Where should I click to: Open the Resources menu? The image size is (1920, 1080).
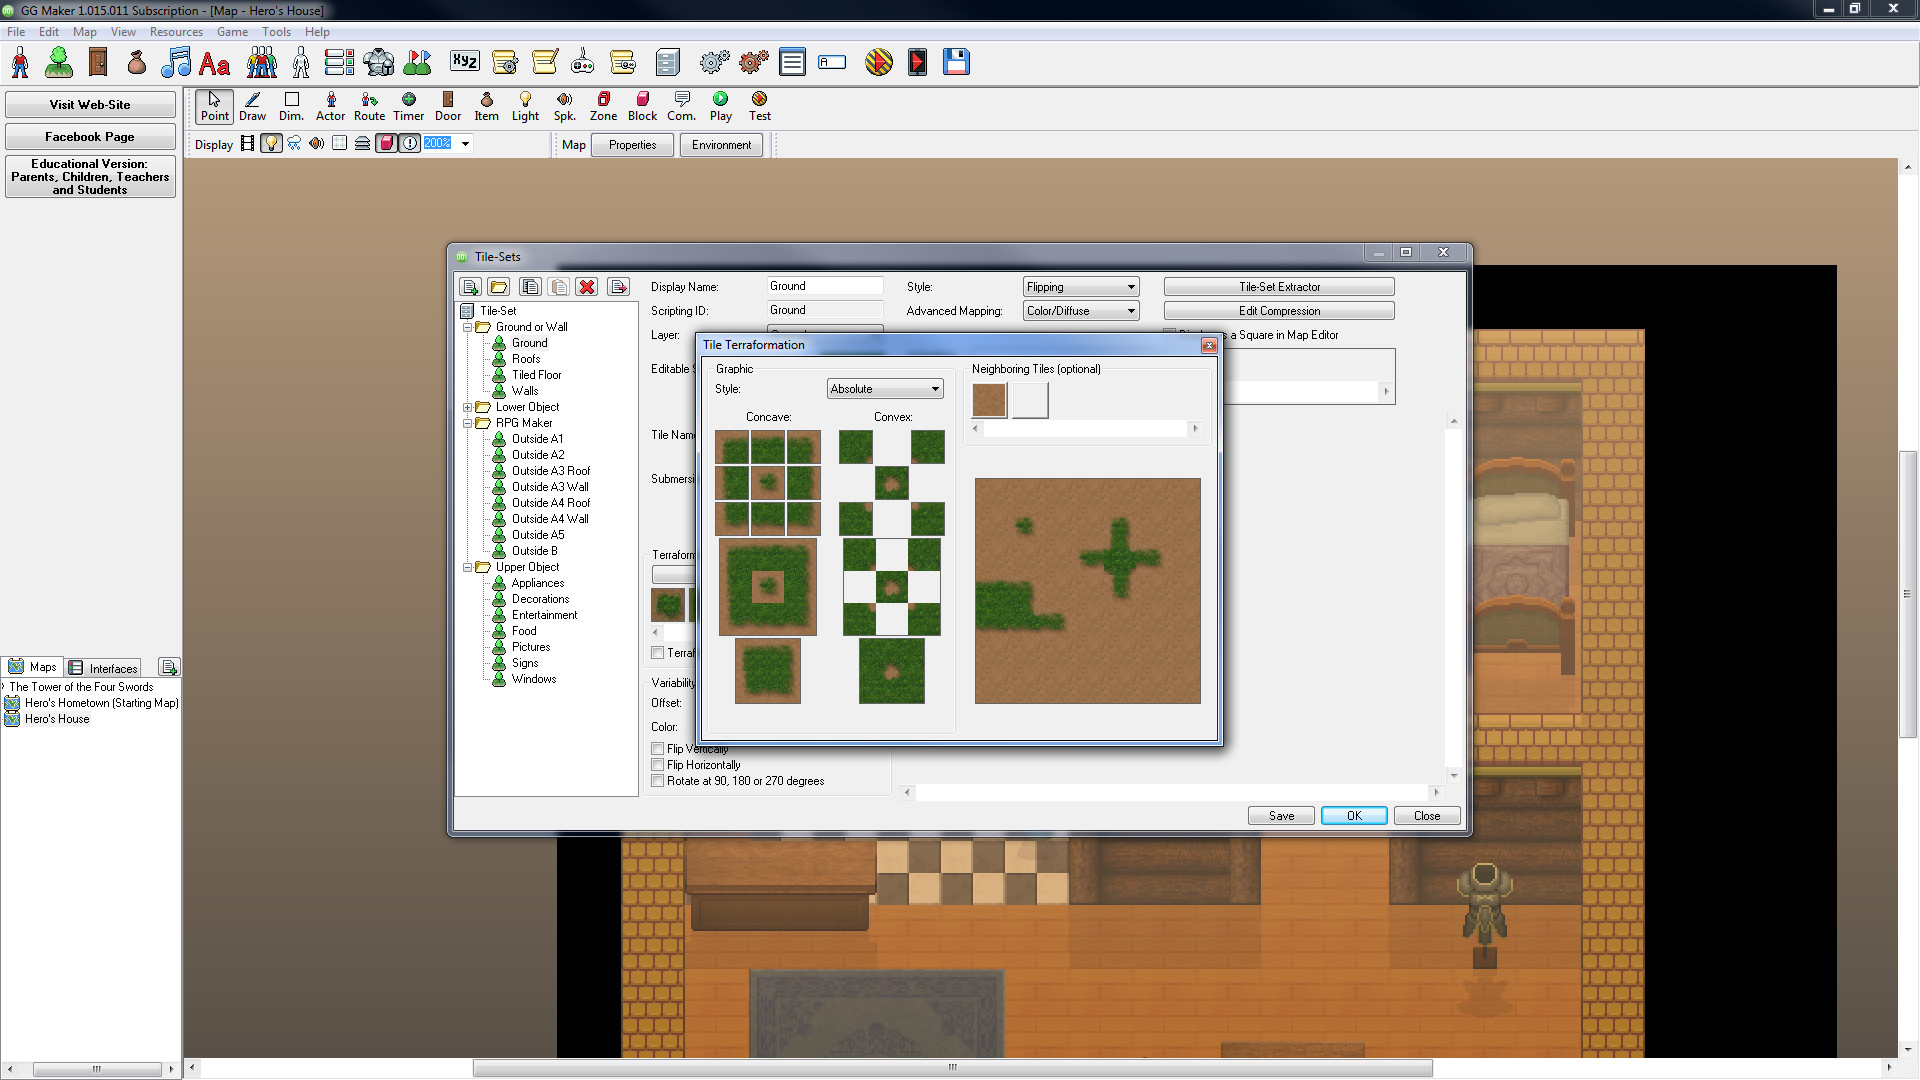176,32
